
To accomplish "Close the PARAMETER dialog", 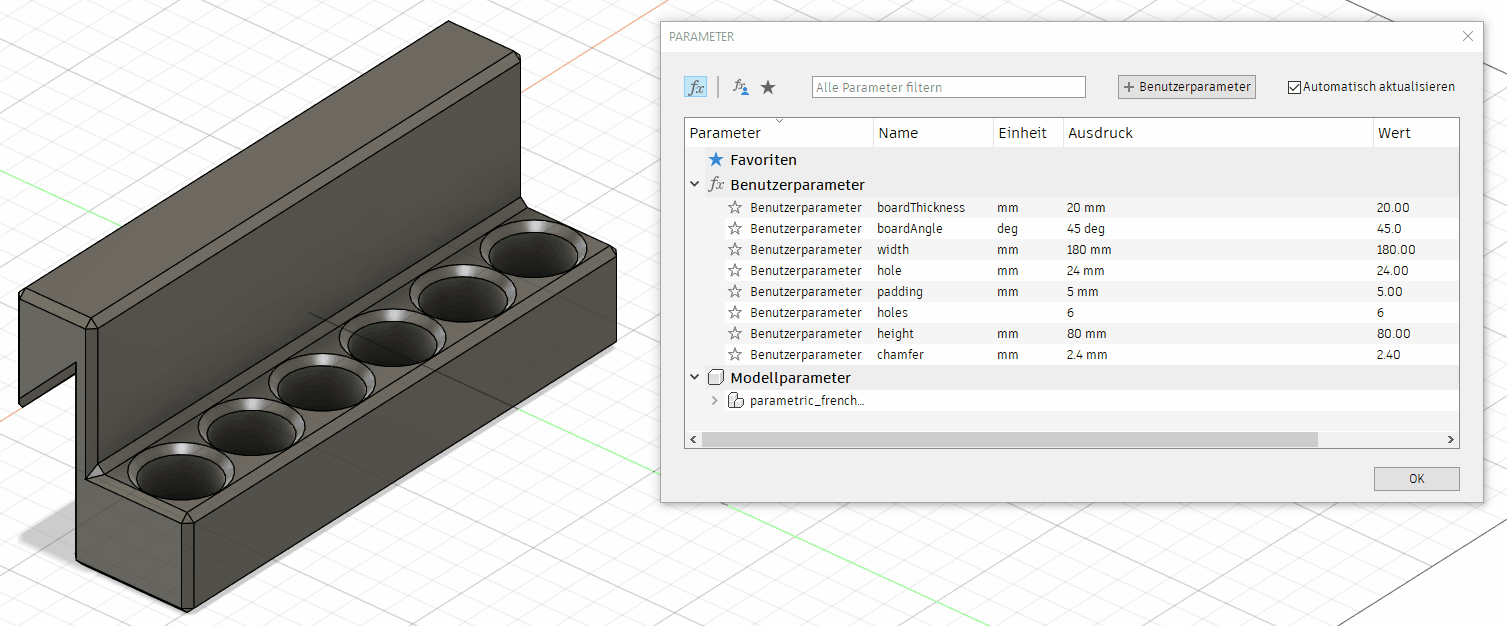I will coord(1468,36).
